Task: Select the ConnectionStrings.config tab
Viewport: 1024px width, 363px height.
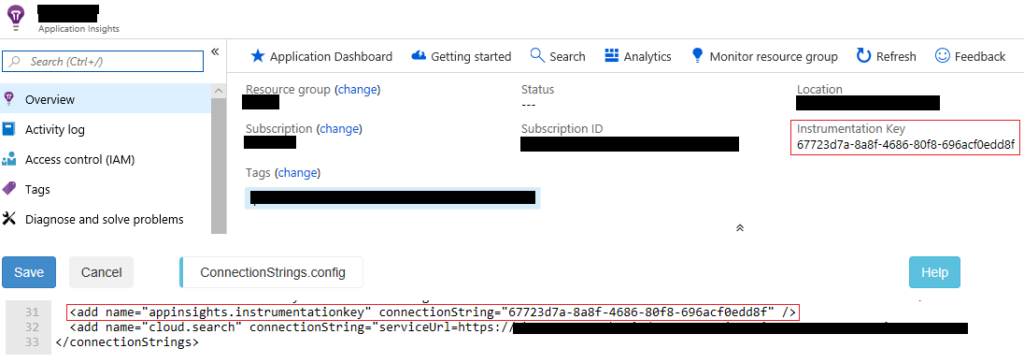Action: 272,272
